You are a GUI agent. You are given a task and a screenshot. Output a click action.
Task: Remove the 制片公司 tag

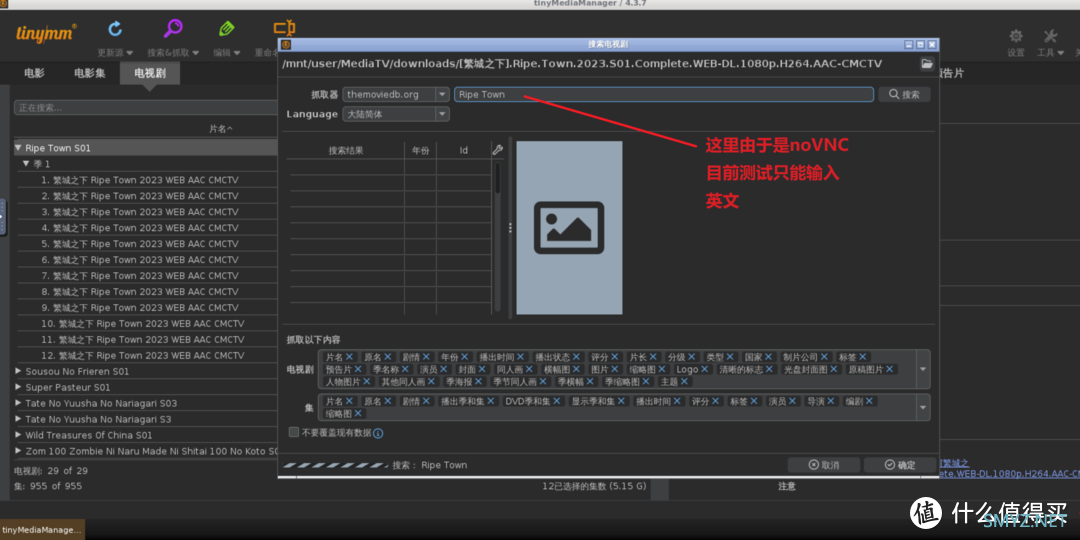tap(824, 357)
